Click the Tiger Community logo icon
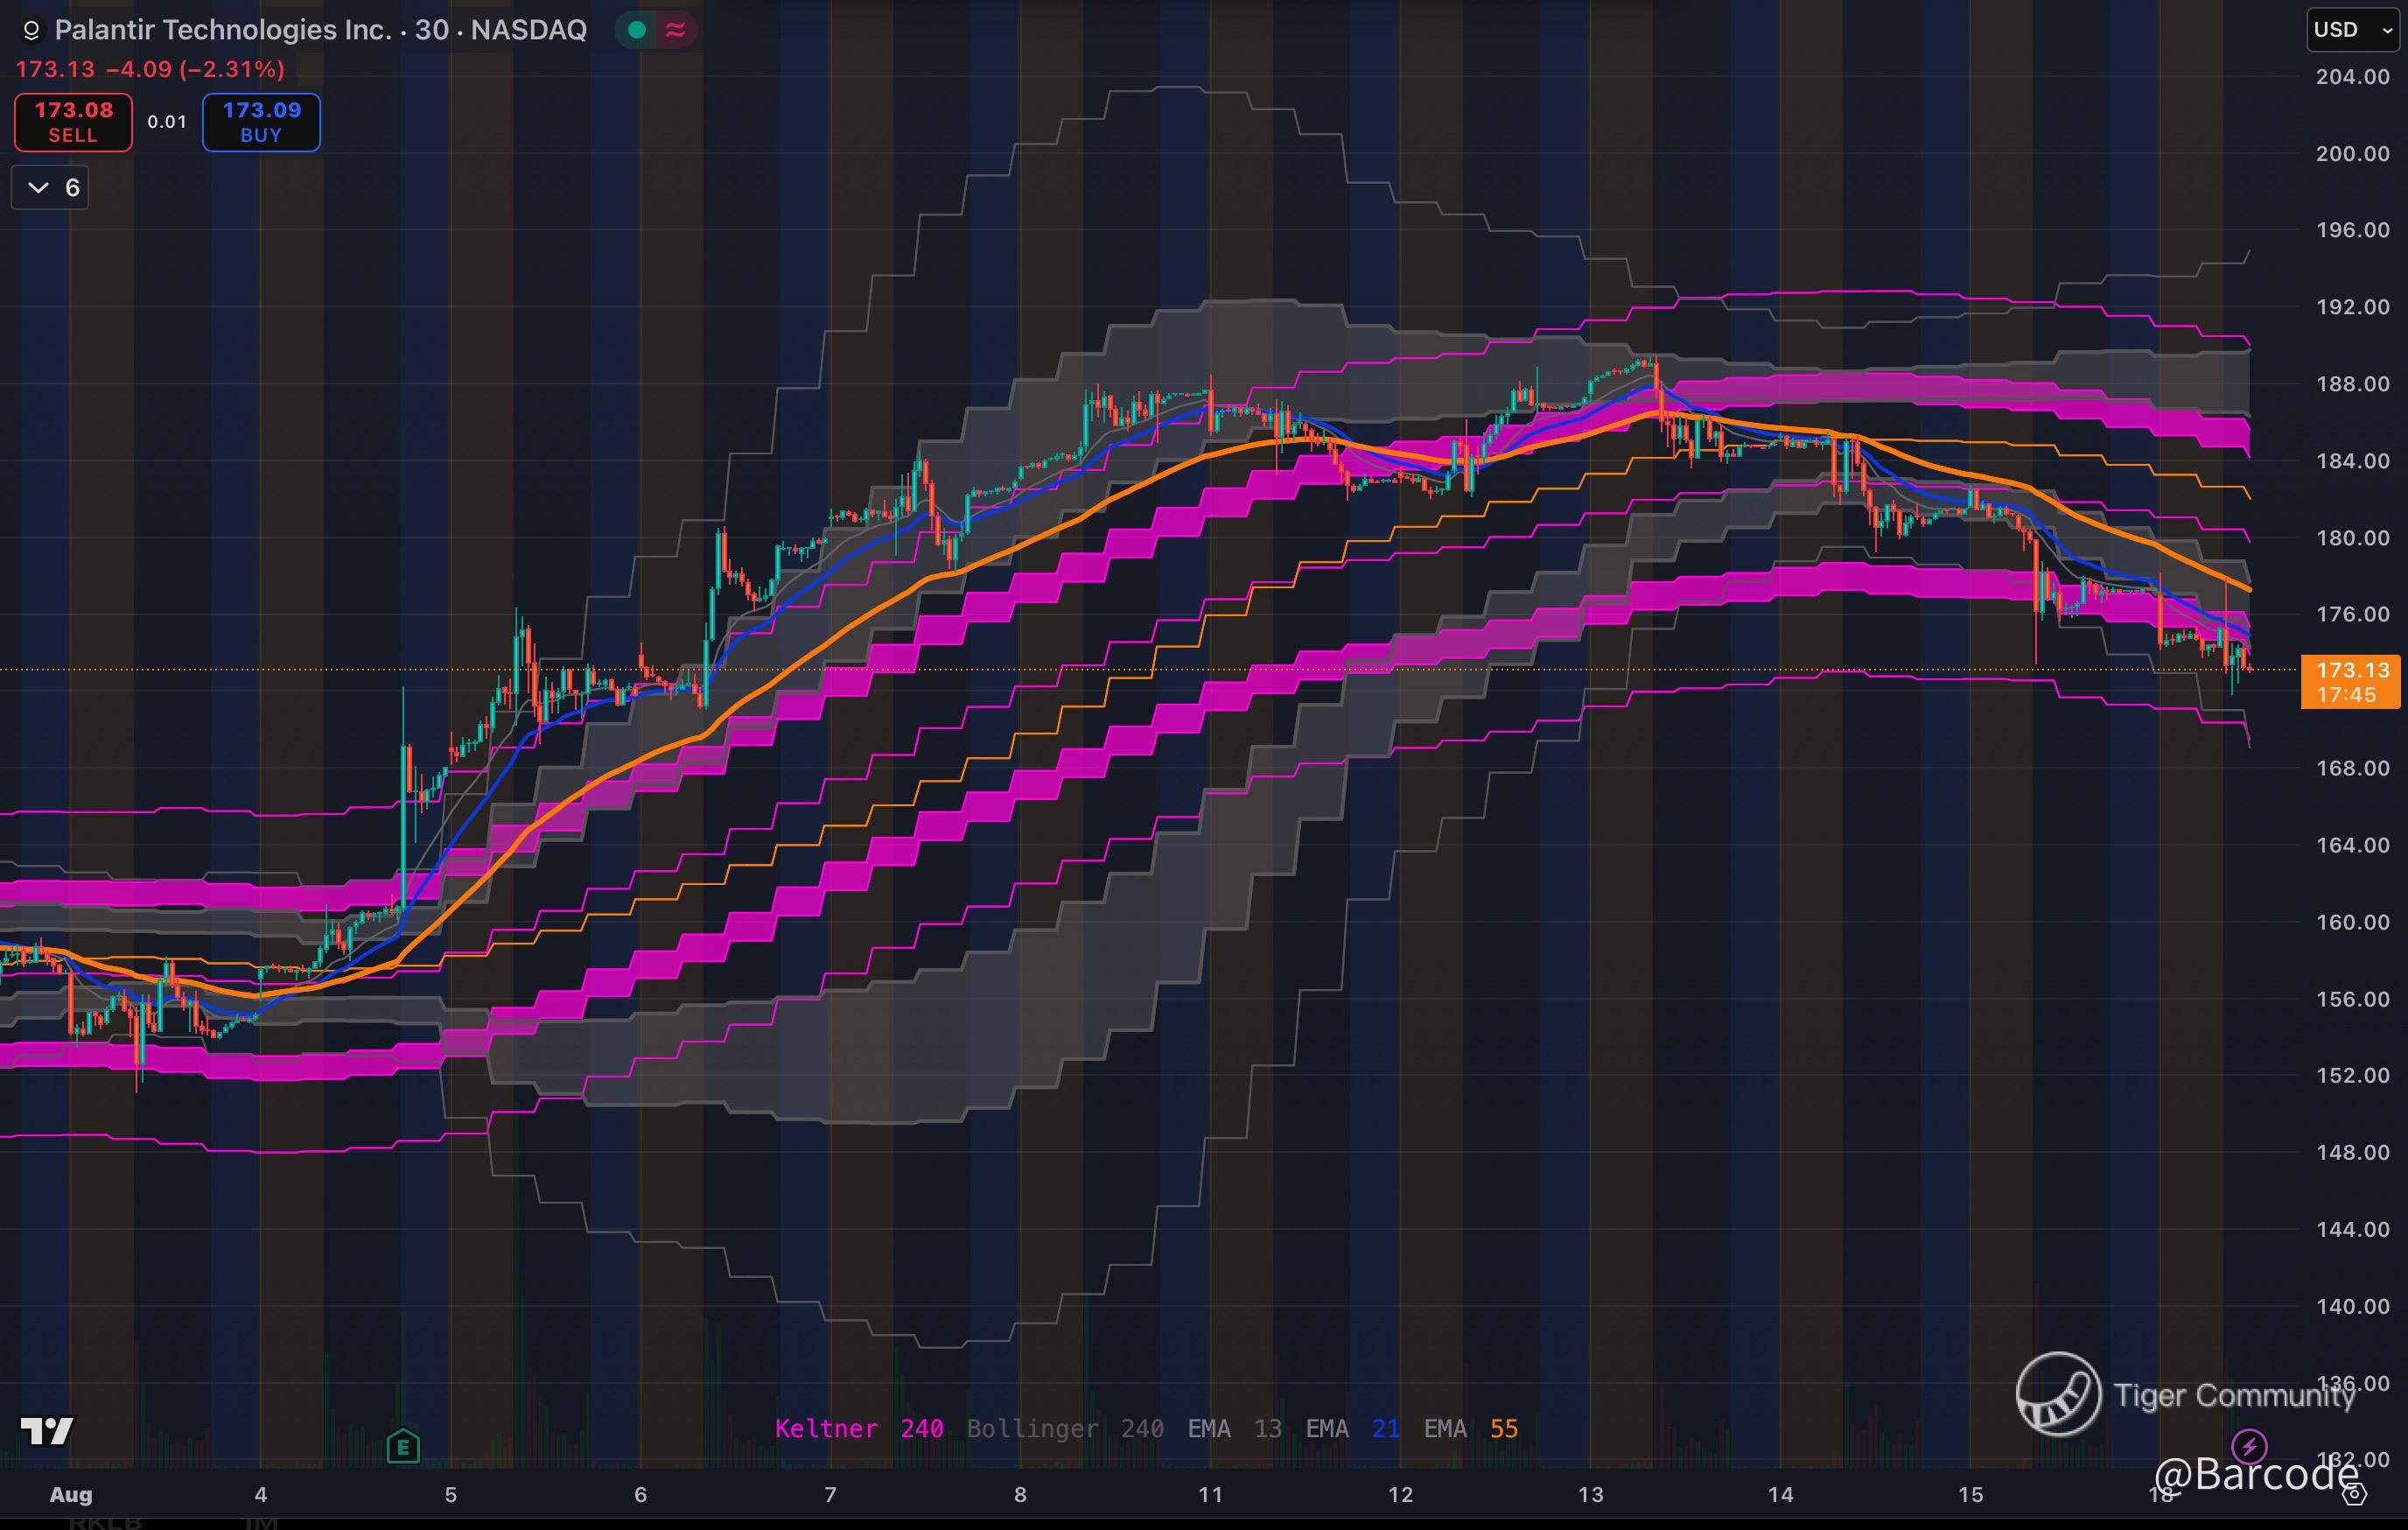The height and width of the screenshot is (1530, 2408). [x=2058, y=1394]
